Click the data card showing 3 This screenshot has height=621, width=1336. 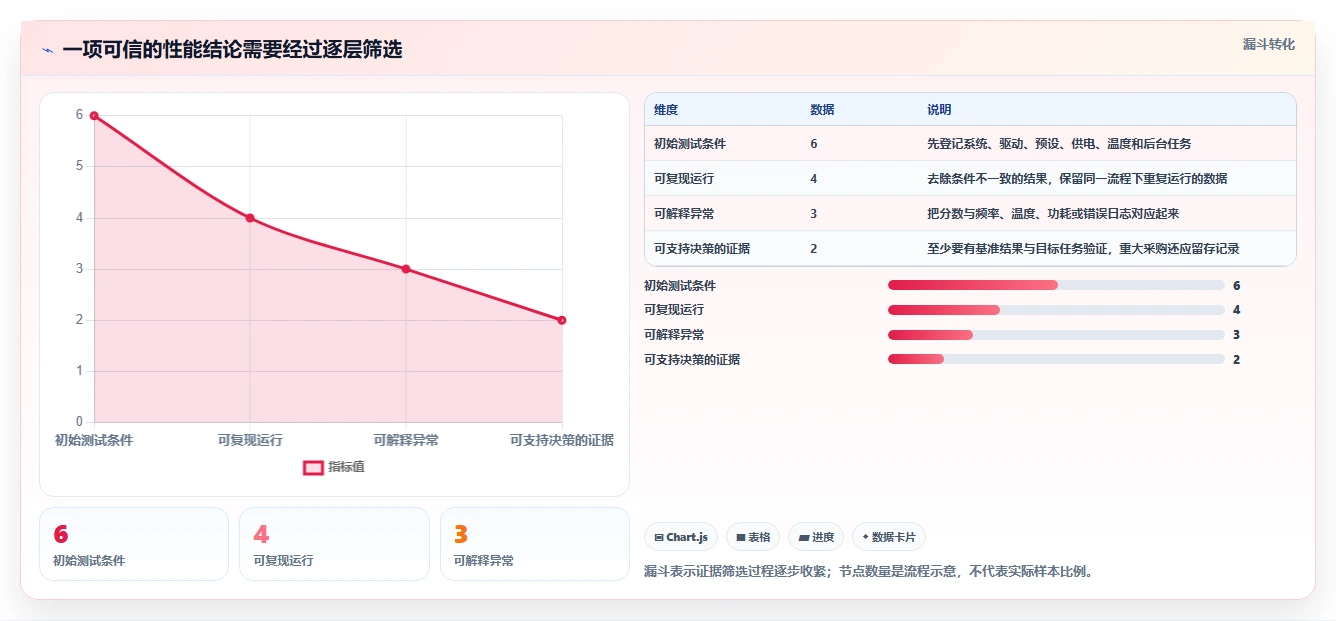[x=535, y=544]
